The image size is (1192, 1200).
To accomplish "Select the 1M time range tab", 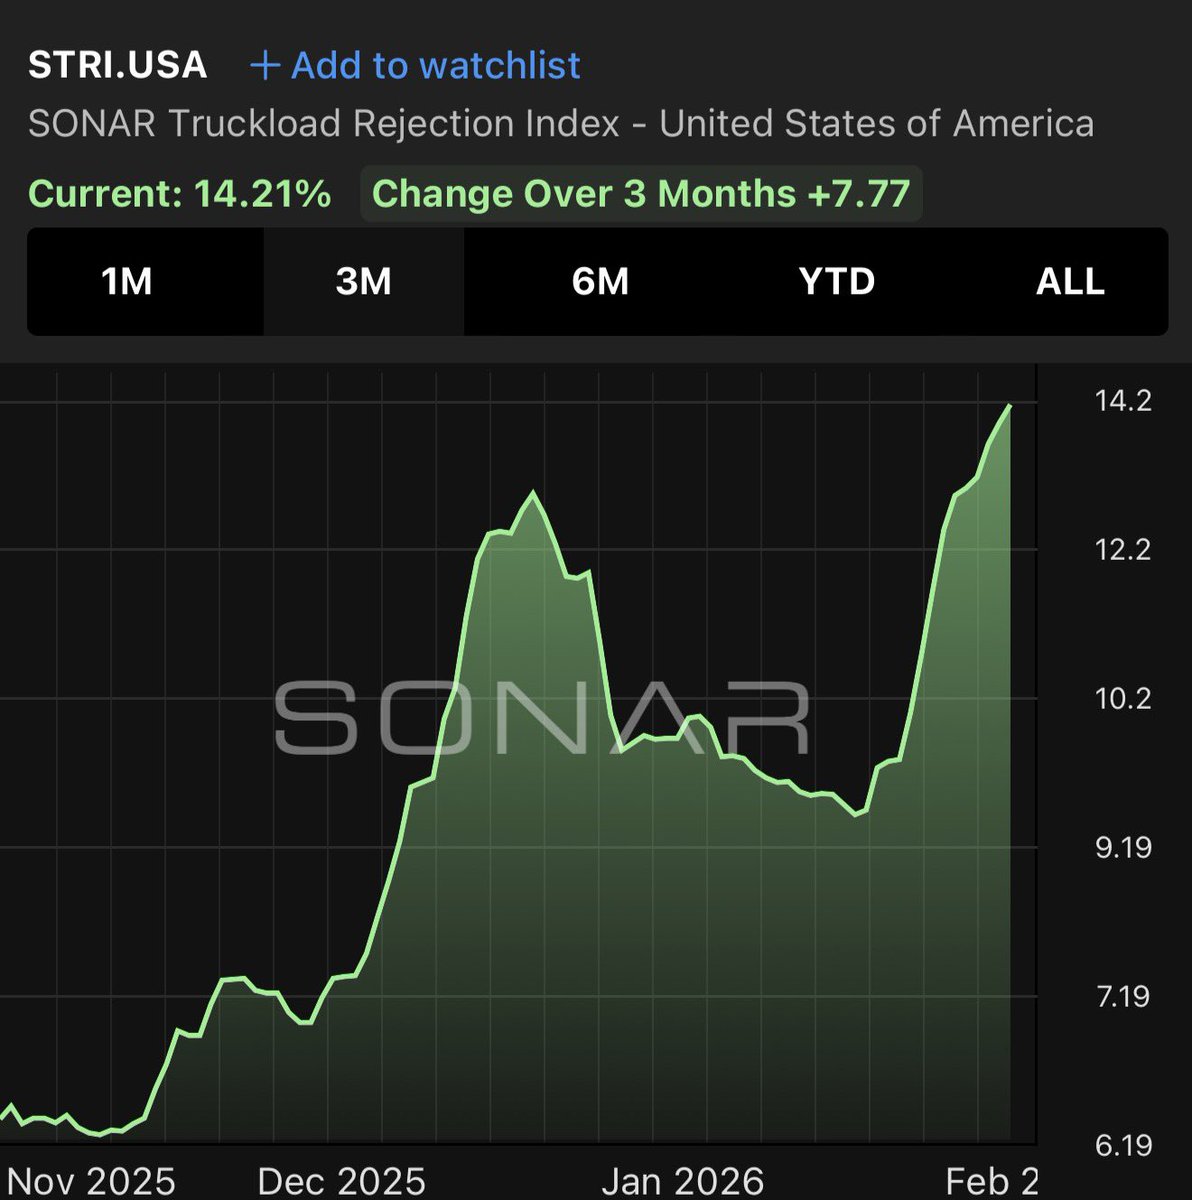I will tap(127, 282).
